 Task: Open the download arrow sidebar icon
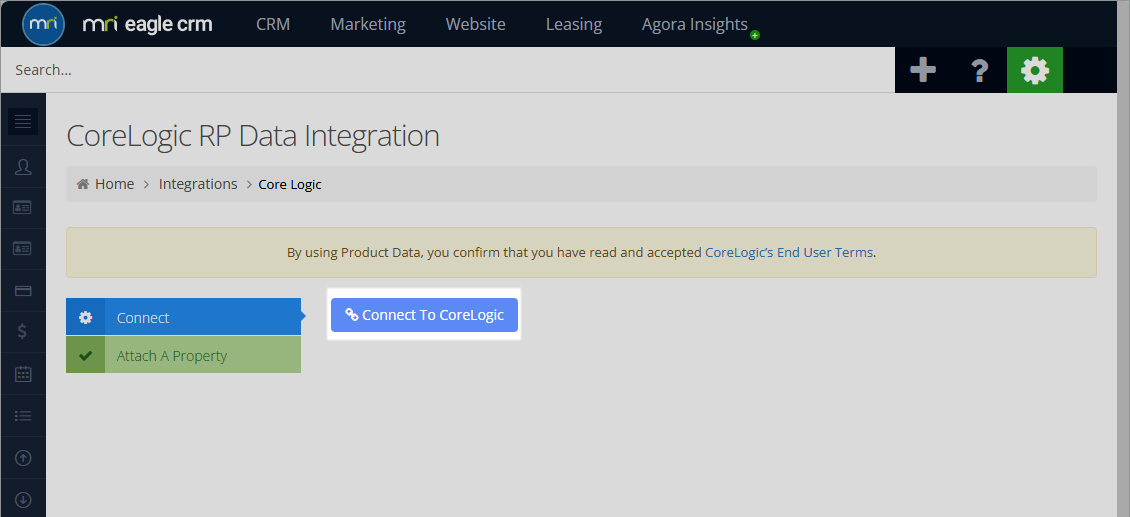[x=23, y=499]
